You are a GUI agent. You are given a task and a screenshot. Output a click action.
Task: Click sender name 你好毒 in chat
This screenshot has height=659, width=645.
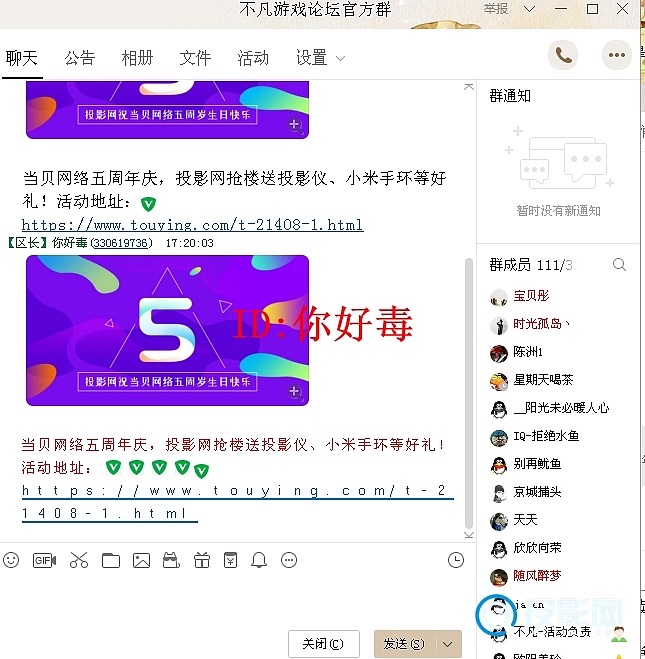70,243
